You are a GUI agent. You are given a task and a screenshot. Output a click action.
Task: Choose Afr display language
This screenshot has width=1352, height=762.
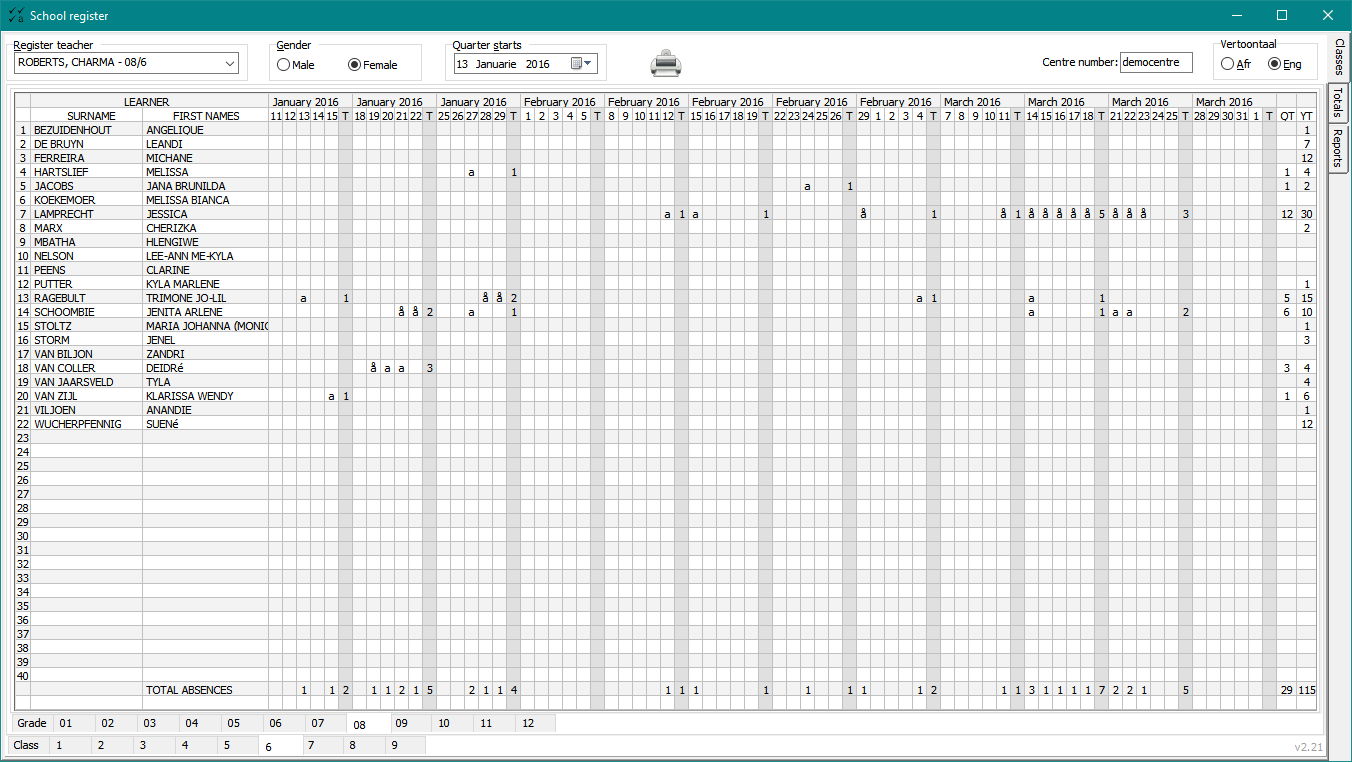point(1227,64)
